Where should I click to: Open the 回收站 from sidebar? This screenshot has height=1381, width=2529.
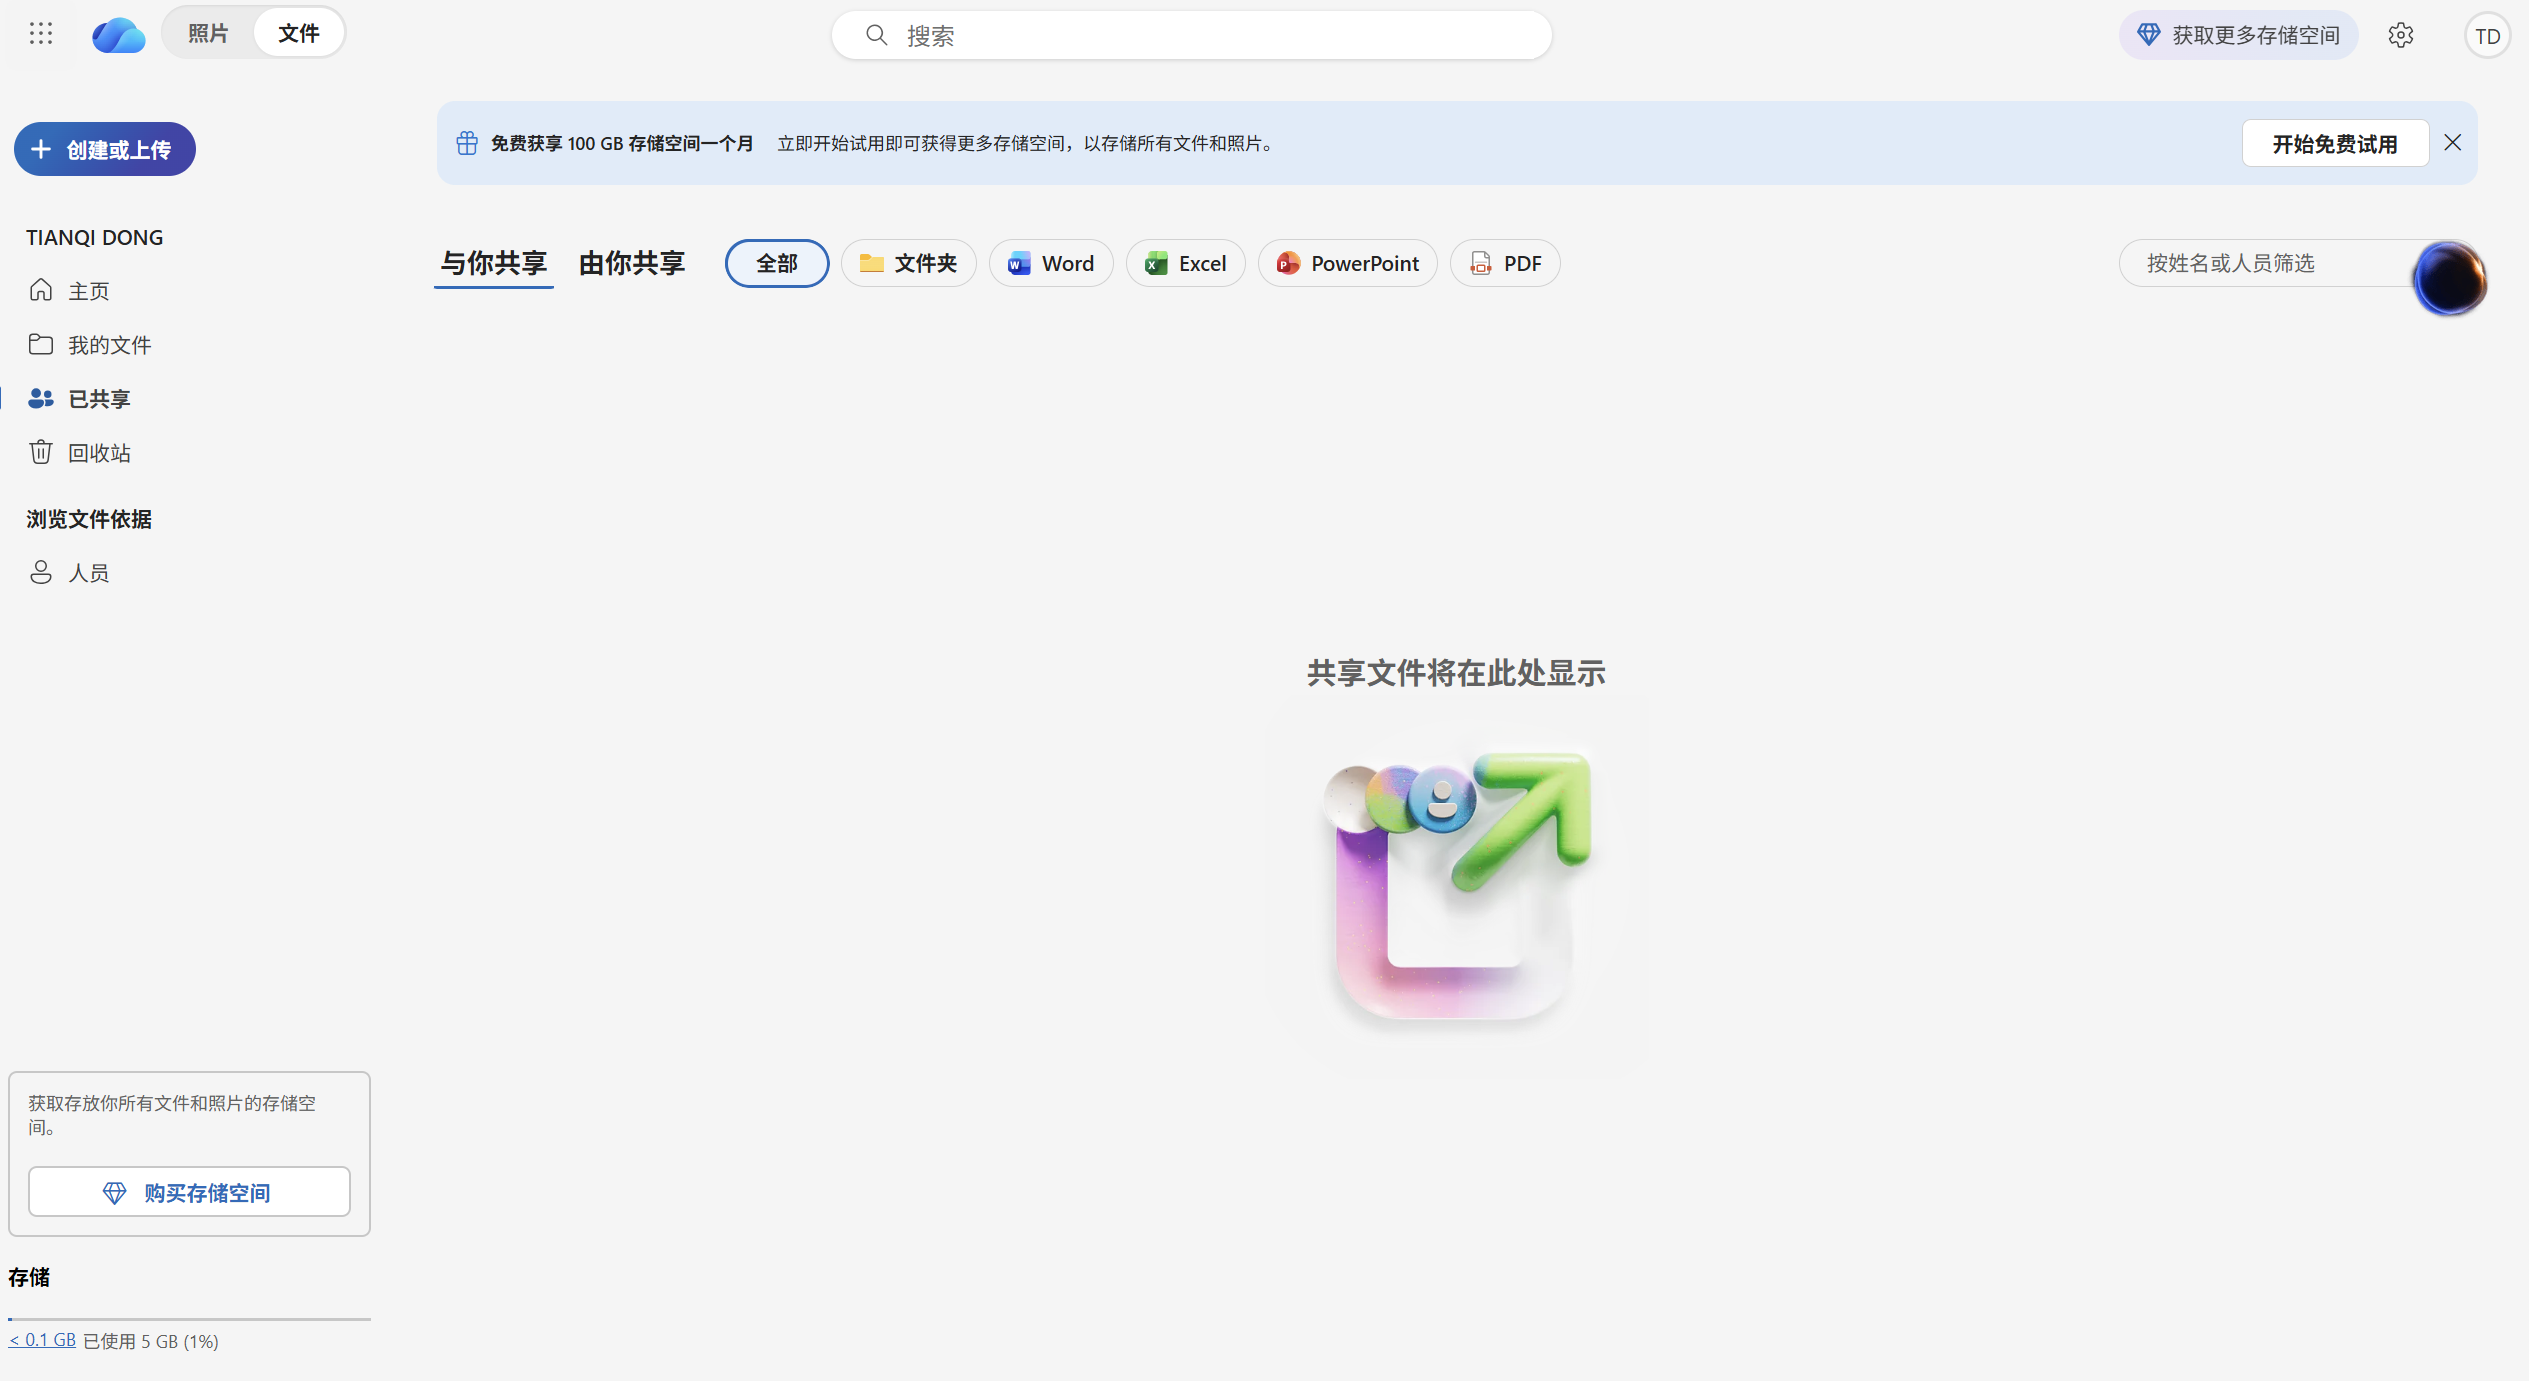point(101,452)
